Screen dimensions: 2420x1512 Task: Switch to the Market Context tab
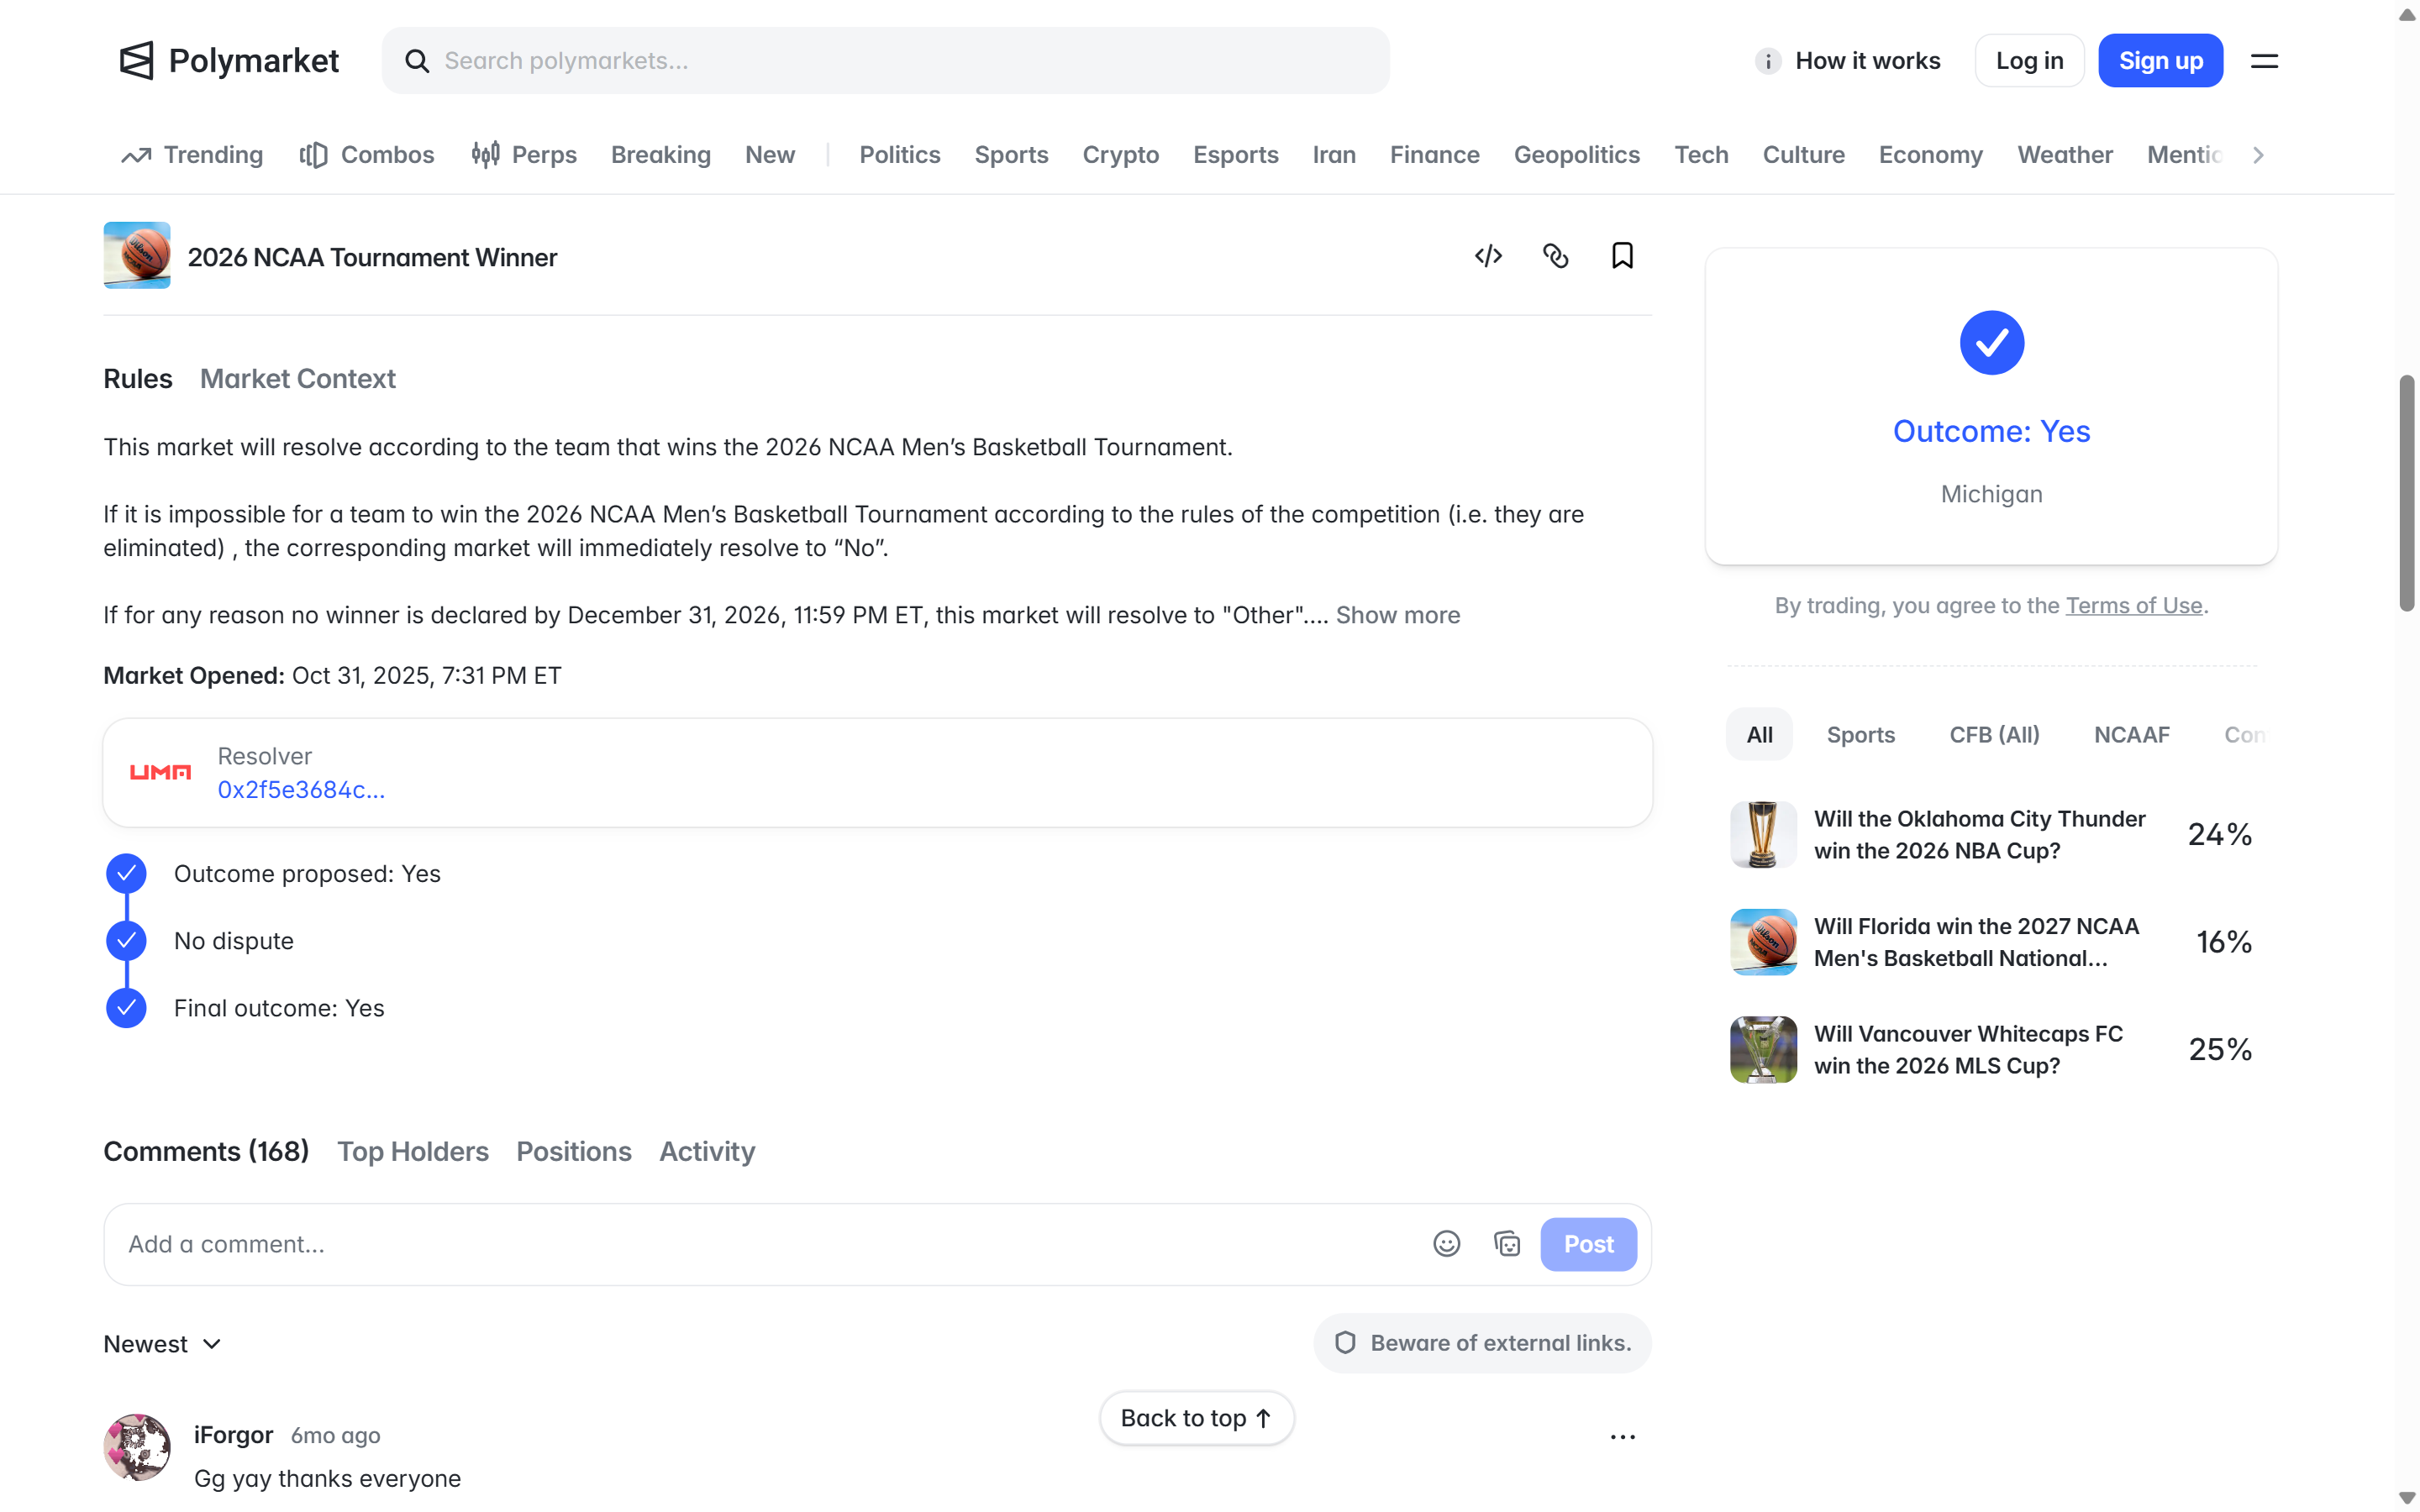[297, 379]
